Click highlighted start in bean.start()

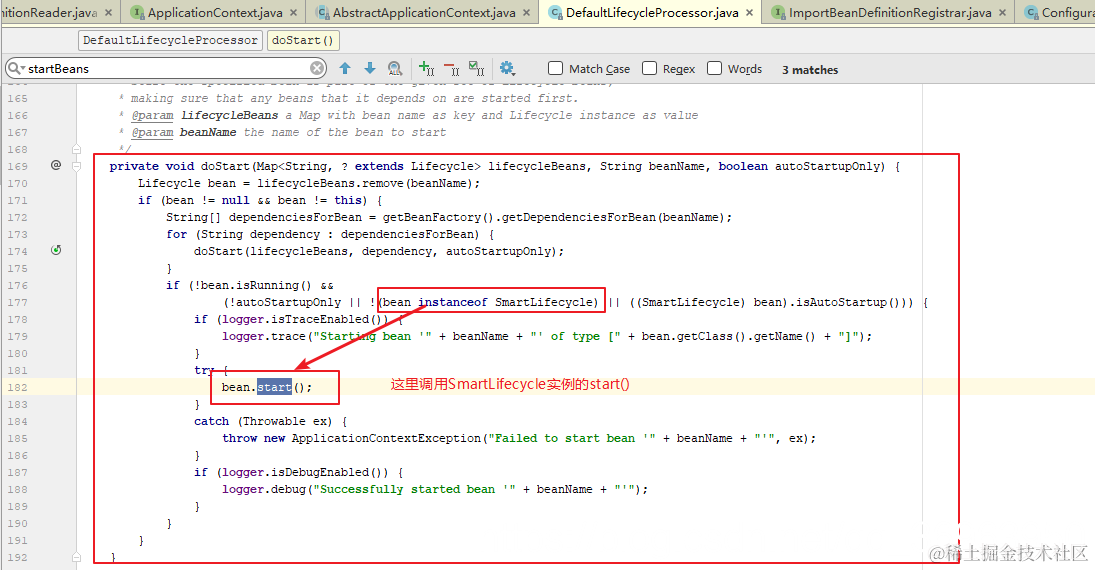274,387
